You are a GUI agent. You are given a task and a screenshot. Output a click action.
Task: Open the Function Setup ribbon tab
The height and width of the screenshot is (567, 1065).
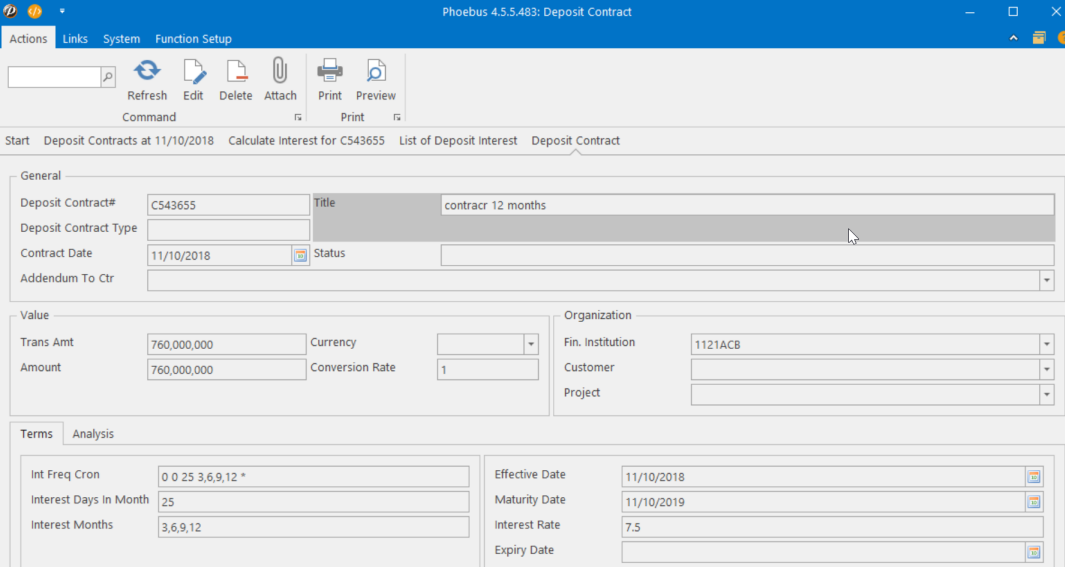coord(193,39)
